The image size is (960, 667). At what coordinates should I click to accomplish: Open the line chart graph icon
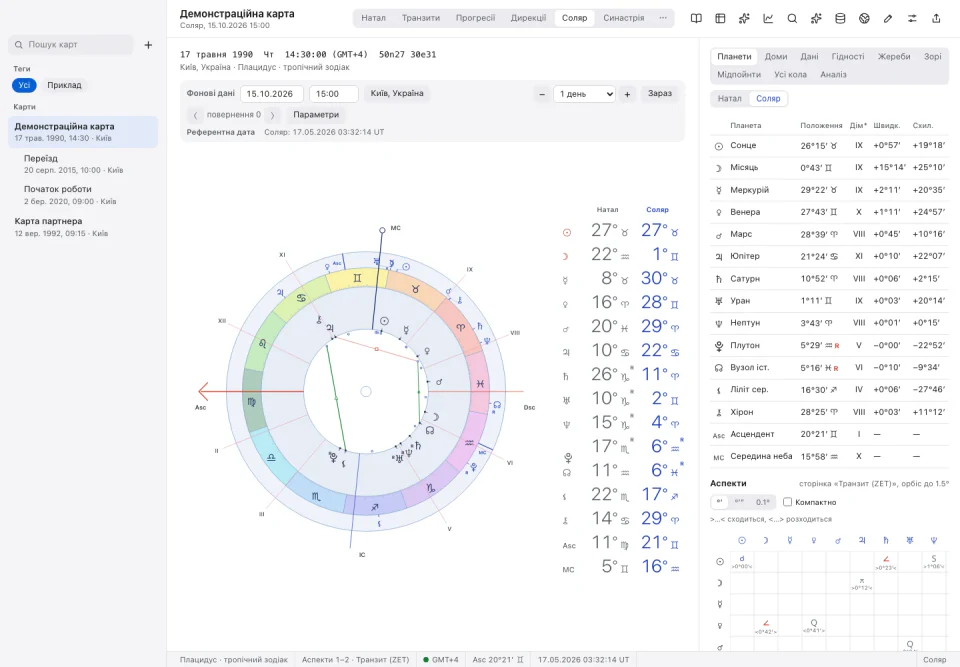tap(768, 18)
